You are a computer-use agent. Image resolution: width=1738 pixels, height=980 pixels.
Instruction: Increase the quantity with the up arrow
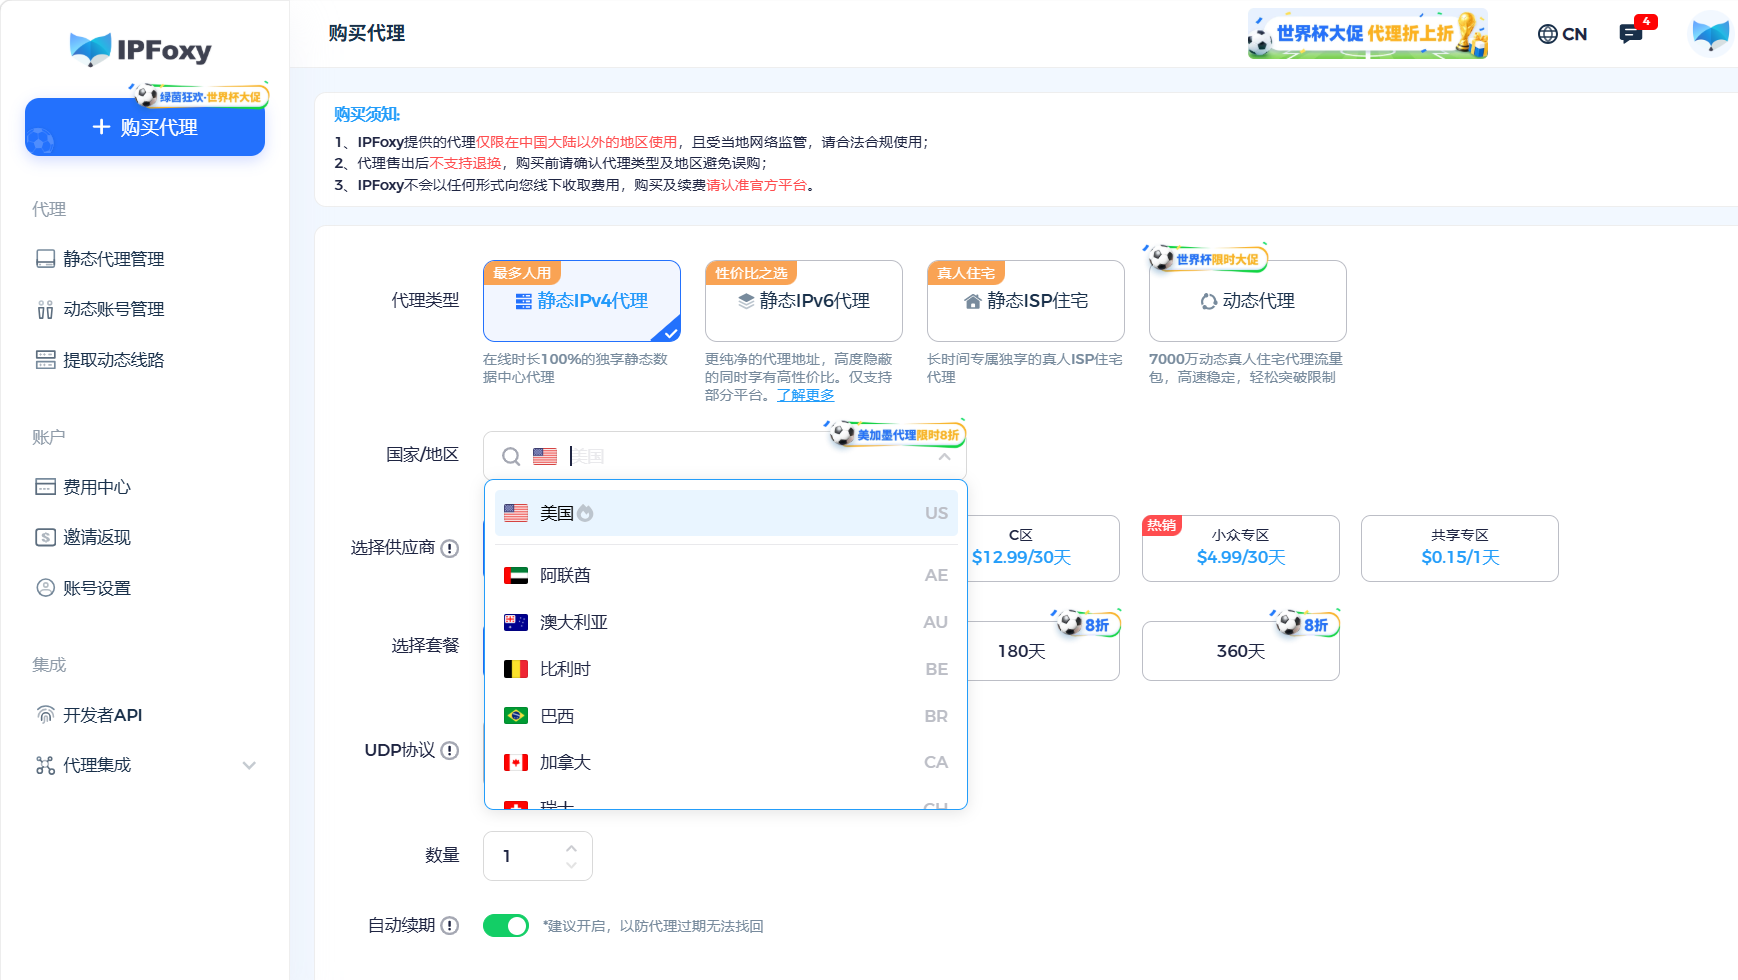click(571, 848)
